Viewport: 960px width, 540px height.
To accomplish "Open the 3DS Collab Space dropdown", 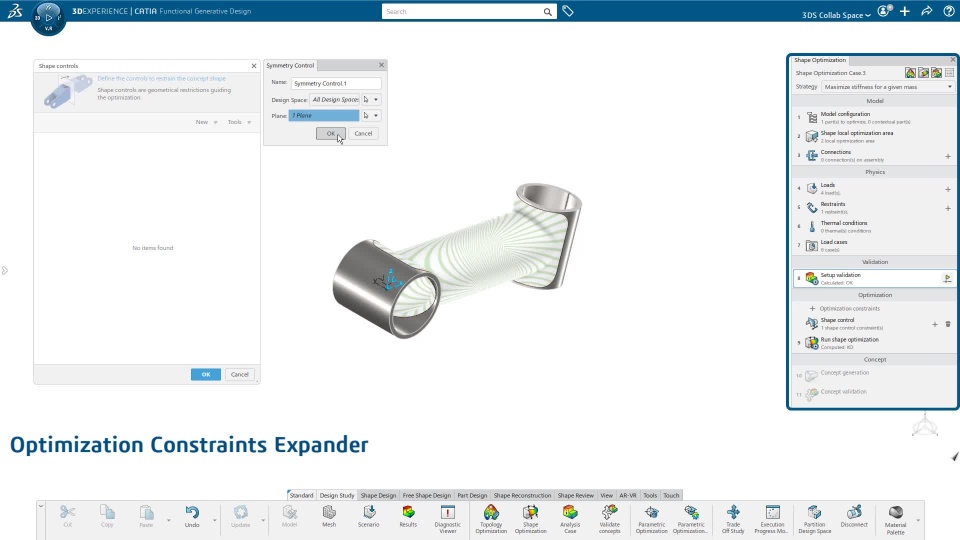I will [836, 15].
